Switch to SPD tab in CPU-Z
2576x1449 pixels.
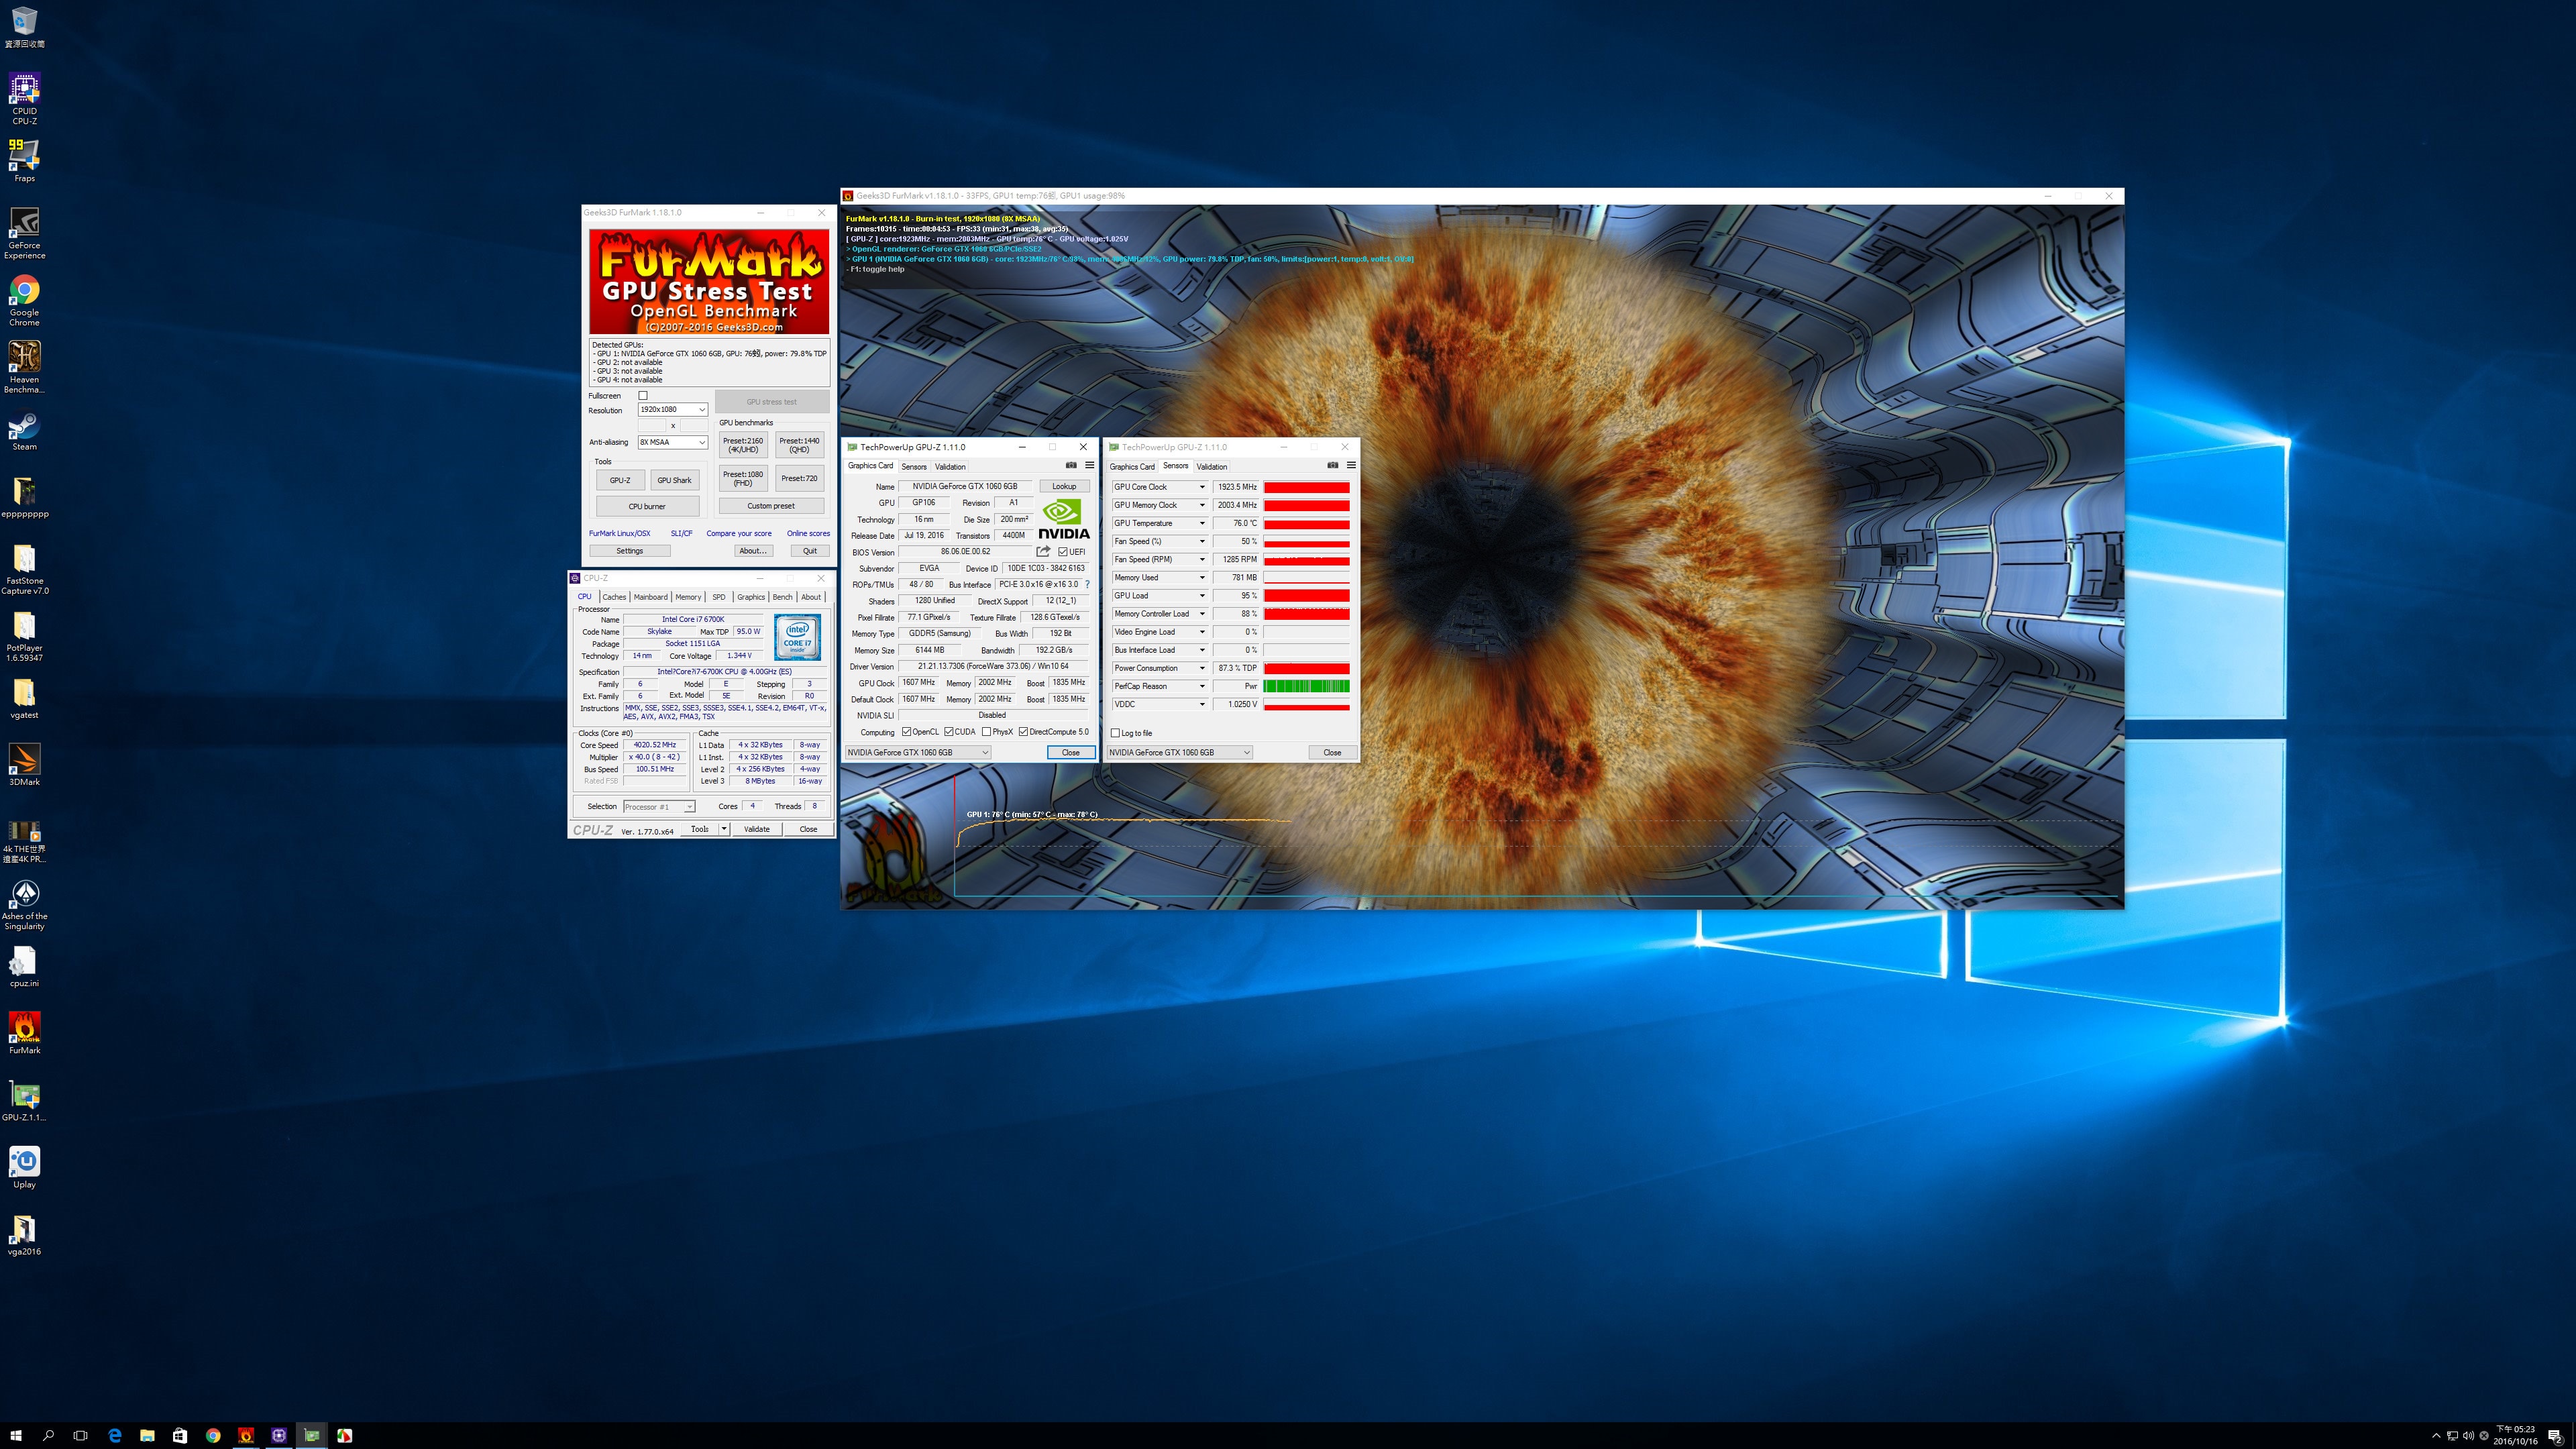(718, 597)
